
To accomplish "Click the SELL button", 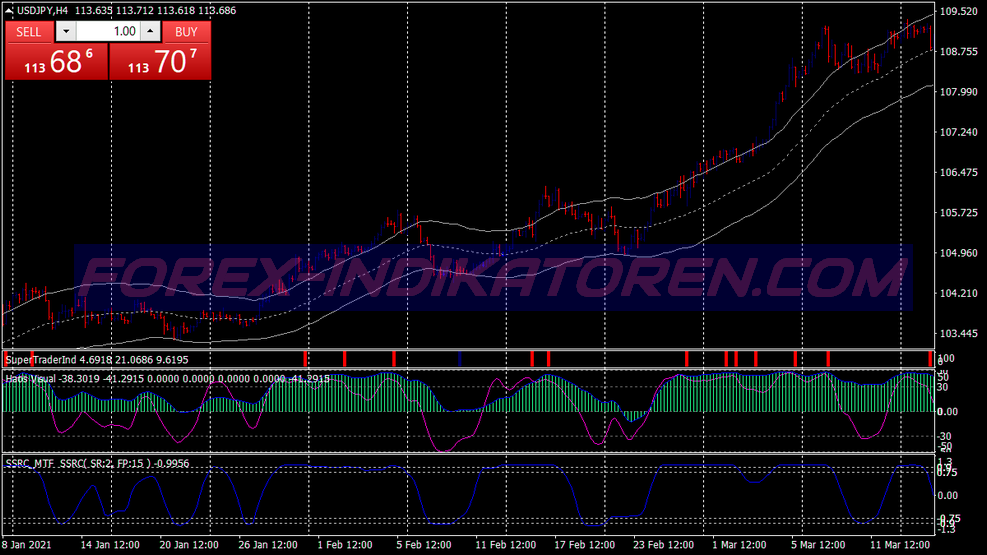I will click(x=29, y=31).
